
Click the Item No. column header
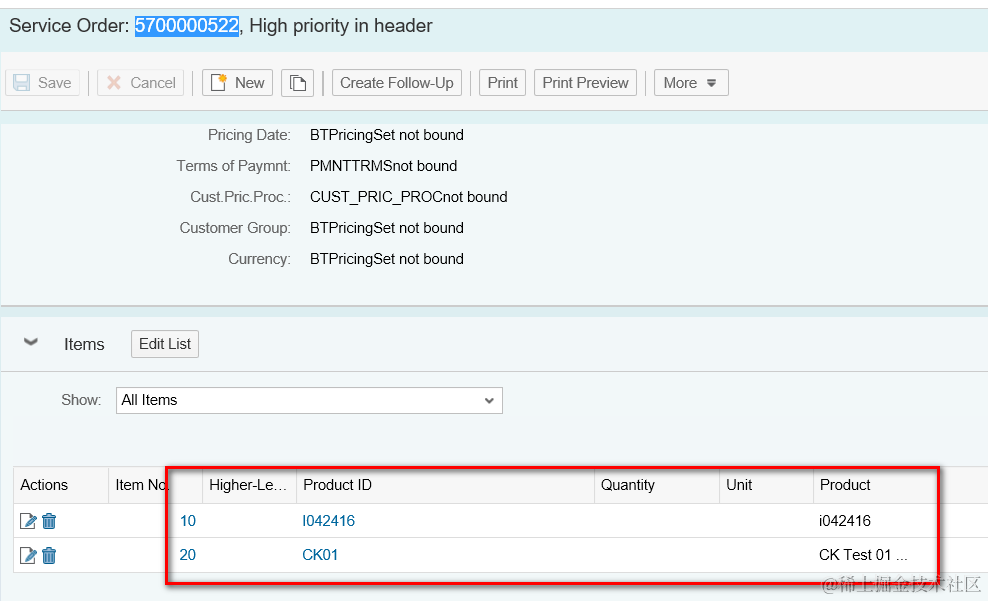pyautogui.click(x=155, y=485)
